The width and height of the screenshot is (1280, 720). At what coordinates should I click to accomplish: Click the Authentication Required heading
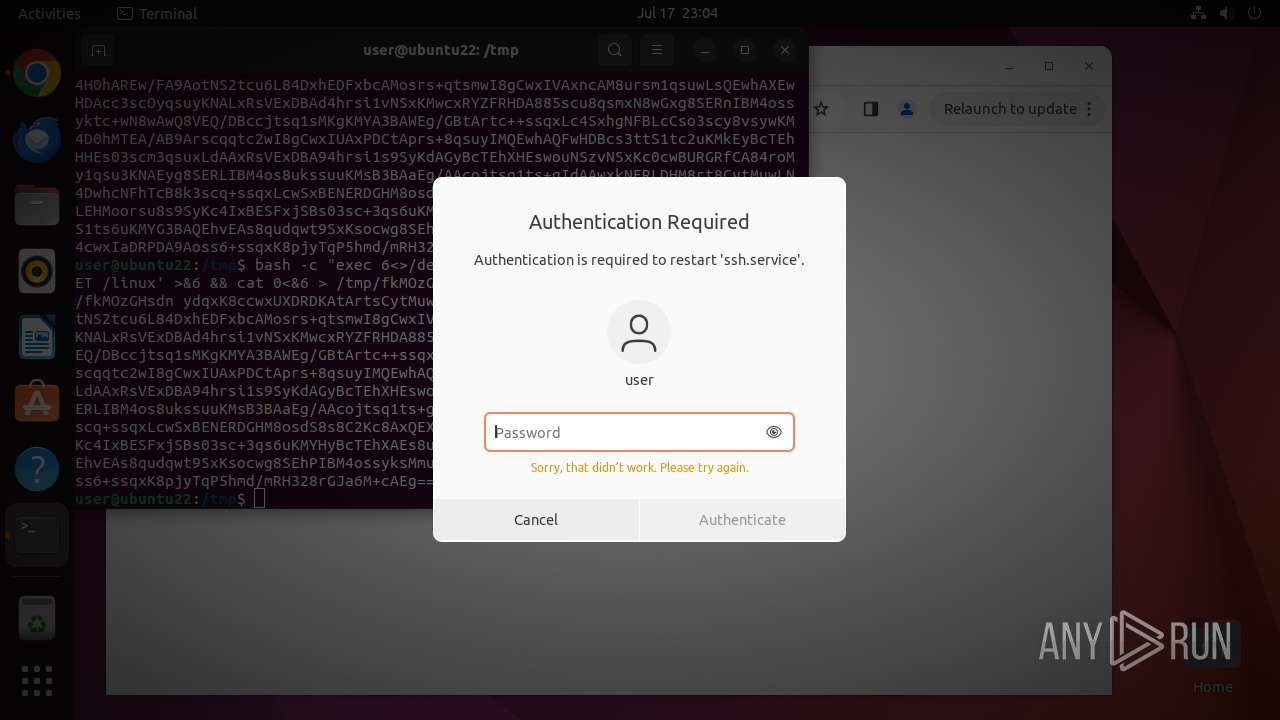pyautogui.click(x=639, y=222)
